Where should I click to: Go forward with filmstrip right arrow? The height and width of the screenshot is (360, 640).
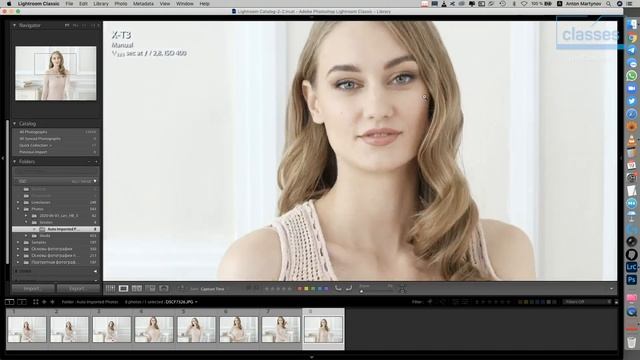point(52,302)
